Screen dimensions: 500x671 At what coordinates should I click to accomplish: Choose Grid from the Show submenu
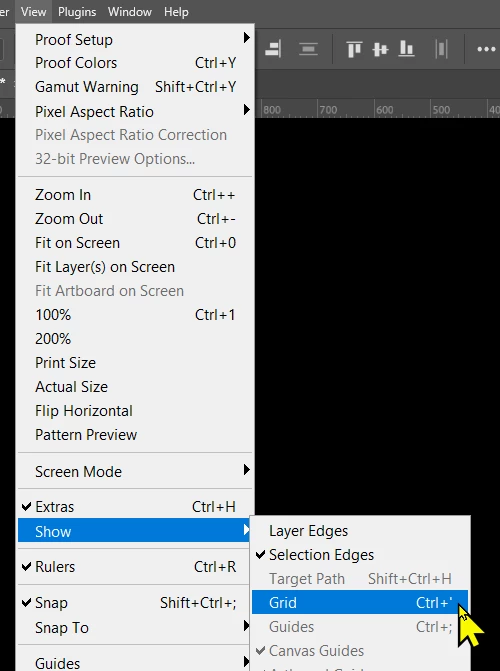tap(360, 603)
